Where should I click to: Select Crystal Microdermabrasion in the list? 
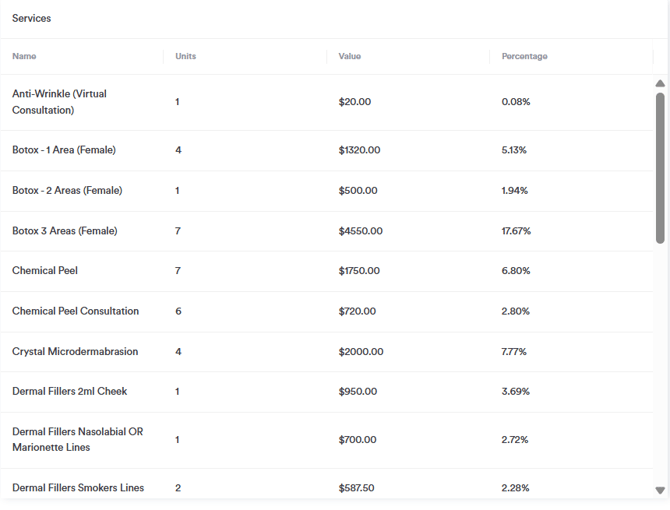pos(75,352)
